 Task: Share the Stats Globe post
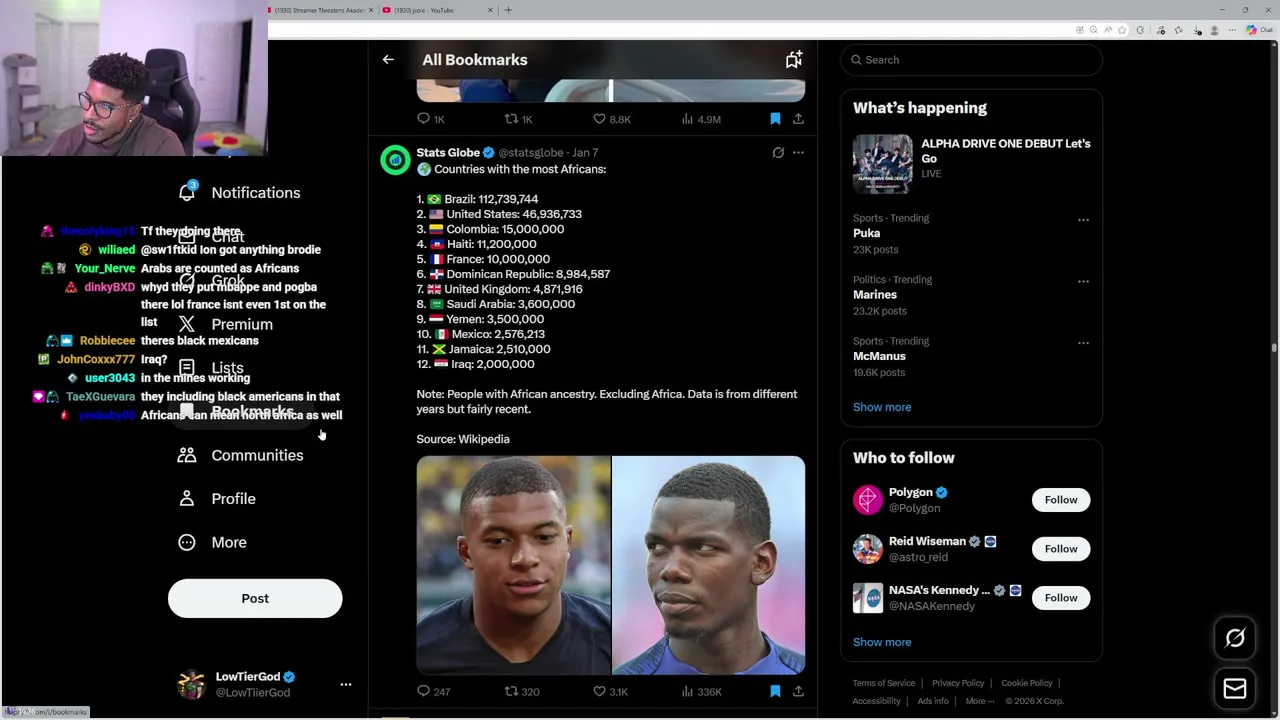(x=798, y=691)
